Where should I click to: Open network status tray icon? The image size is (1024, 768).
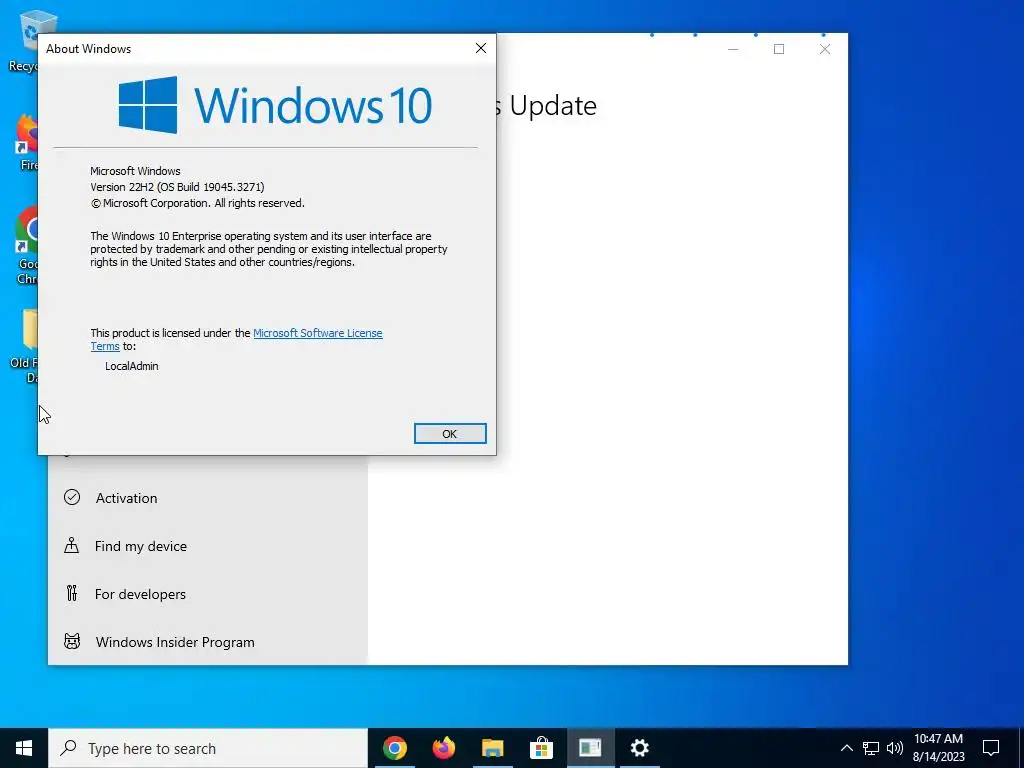871,748
